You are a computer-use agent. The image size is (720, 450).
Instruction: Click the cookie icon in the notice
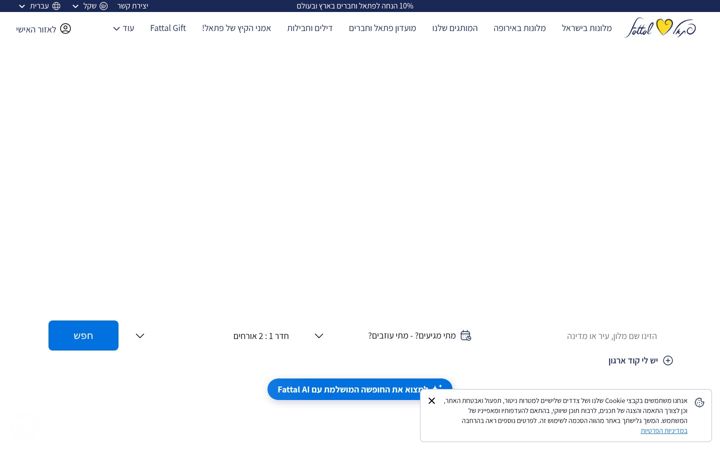tap(699, 403)
